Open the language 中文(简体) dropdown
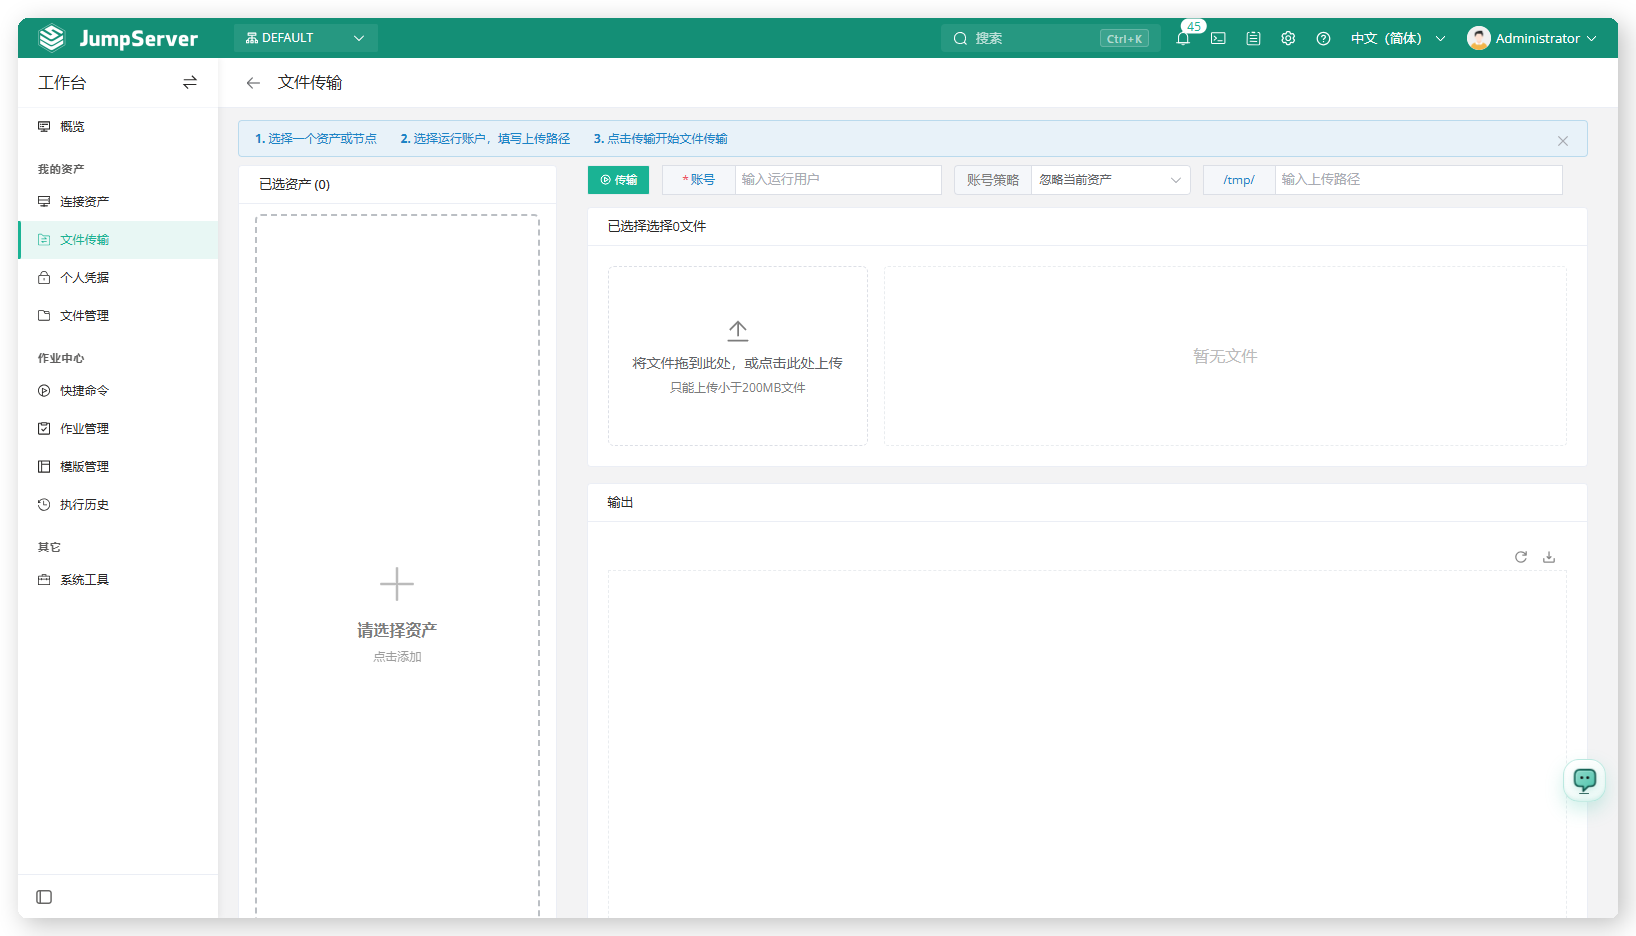 coord(1398,38)
